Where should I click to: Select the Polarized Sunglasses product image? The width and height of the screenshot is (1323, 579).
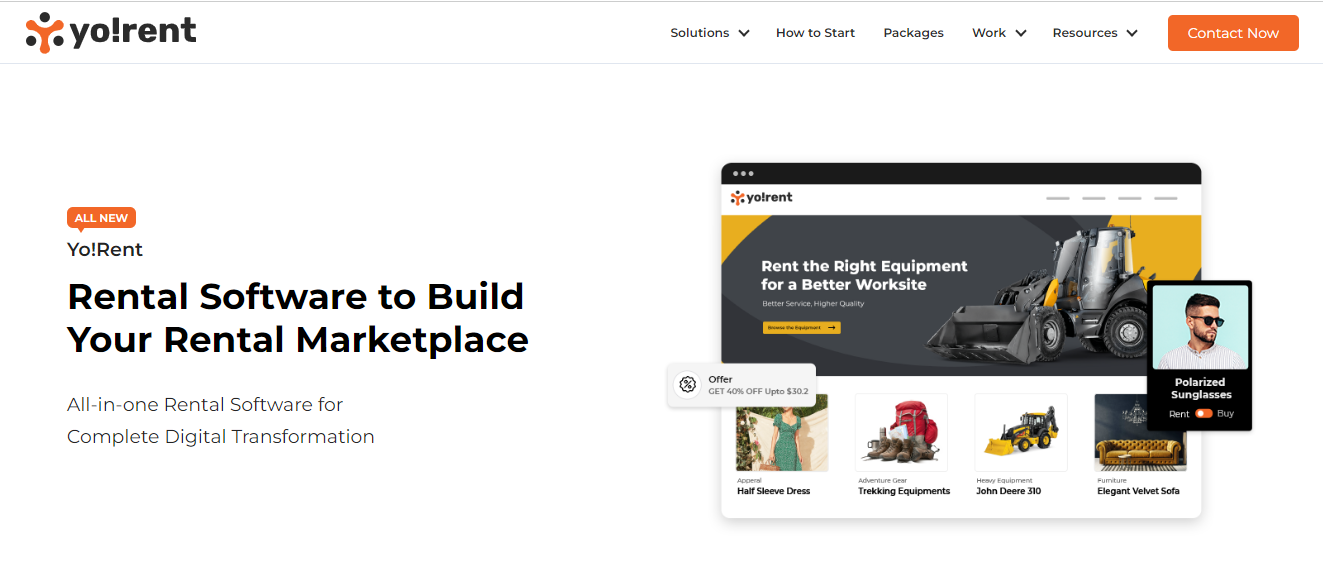[1201, 327]
